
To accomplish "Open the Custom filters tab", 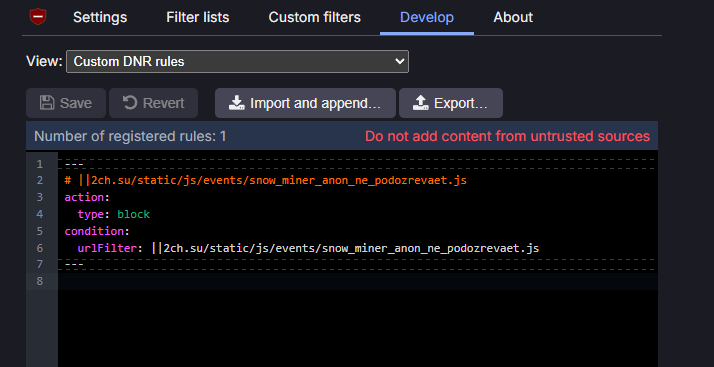I will tap(315, 17).
